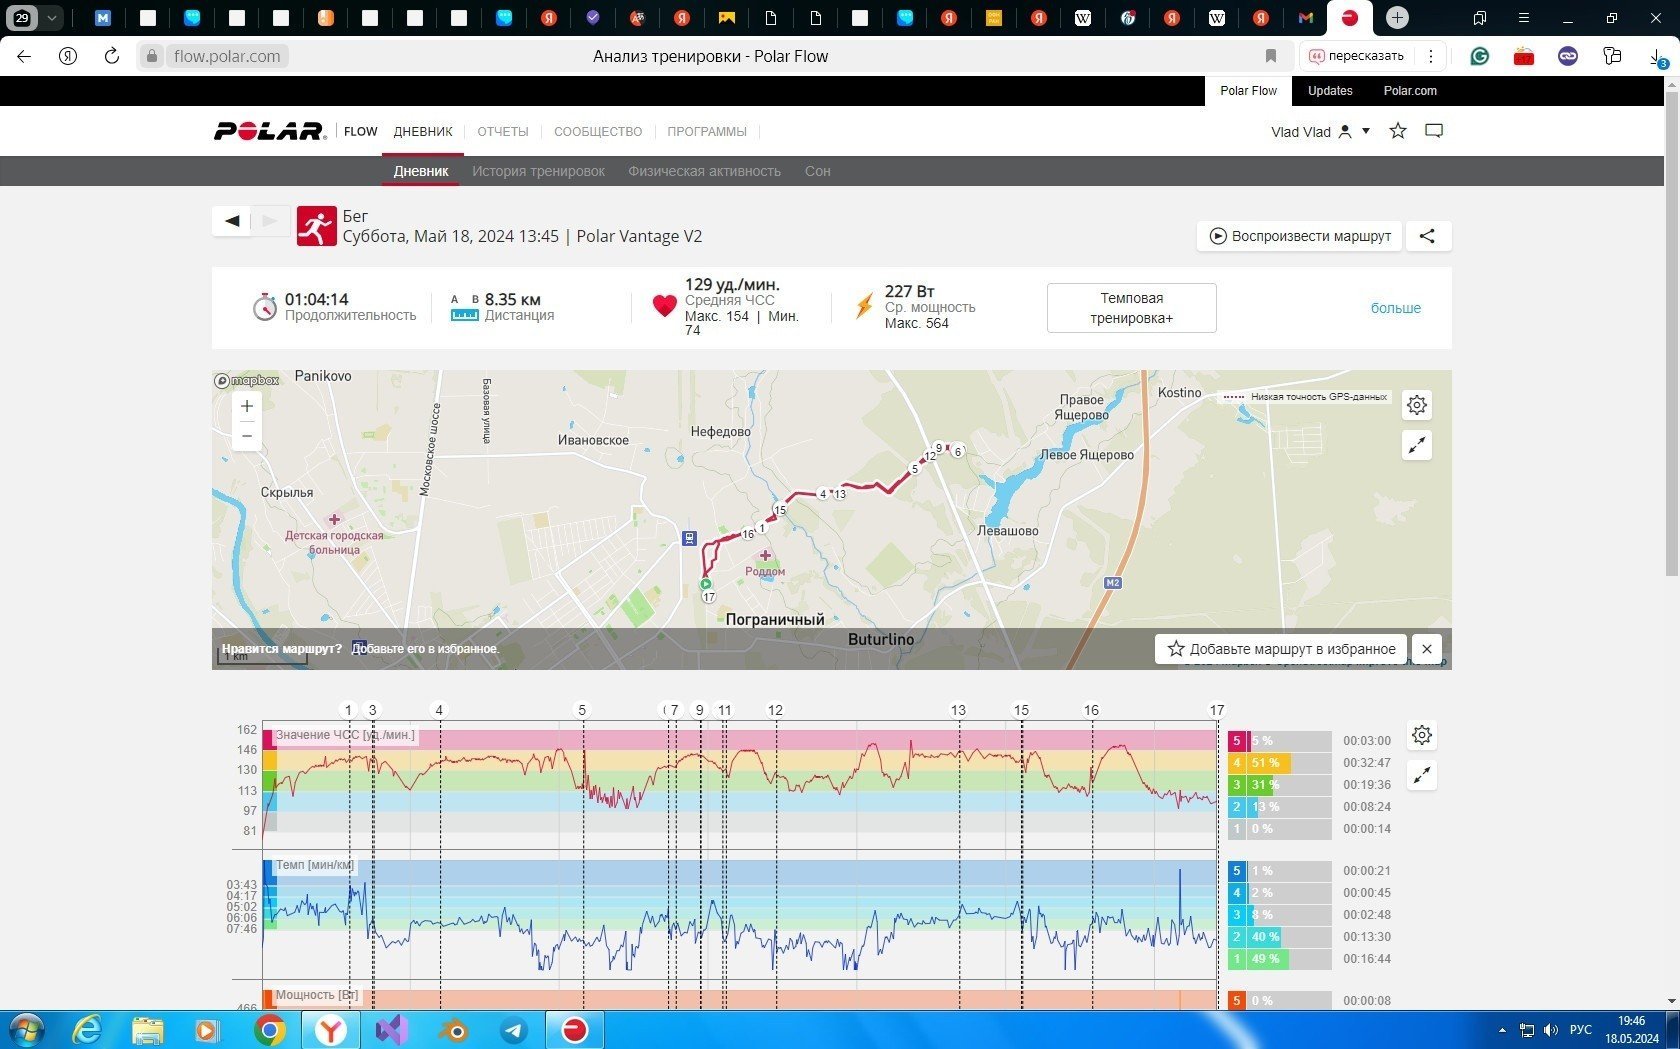
Task: Open Telegram from the taskbar
Action: (x=514, y=1030)
